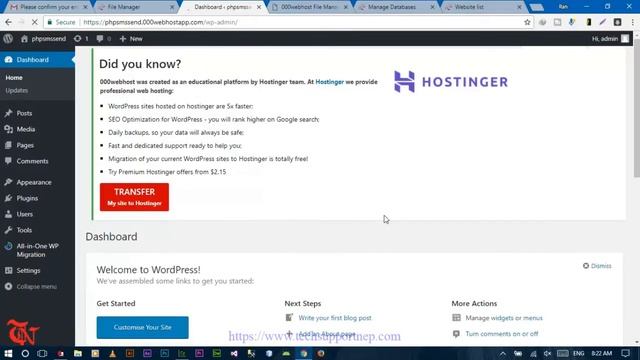Click Customise Your Site button
The height and width of the screenshot is (360, 640).
142,327
